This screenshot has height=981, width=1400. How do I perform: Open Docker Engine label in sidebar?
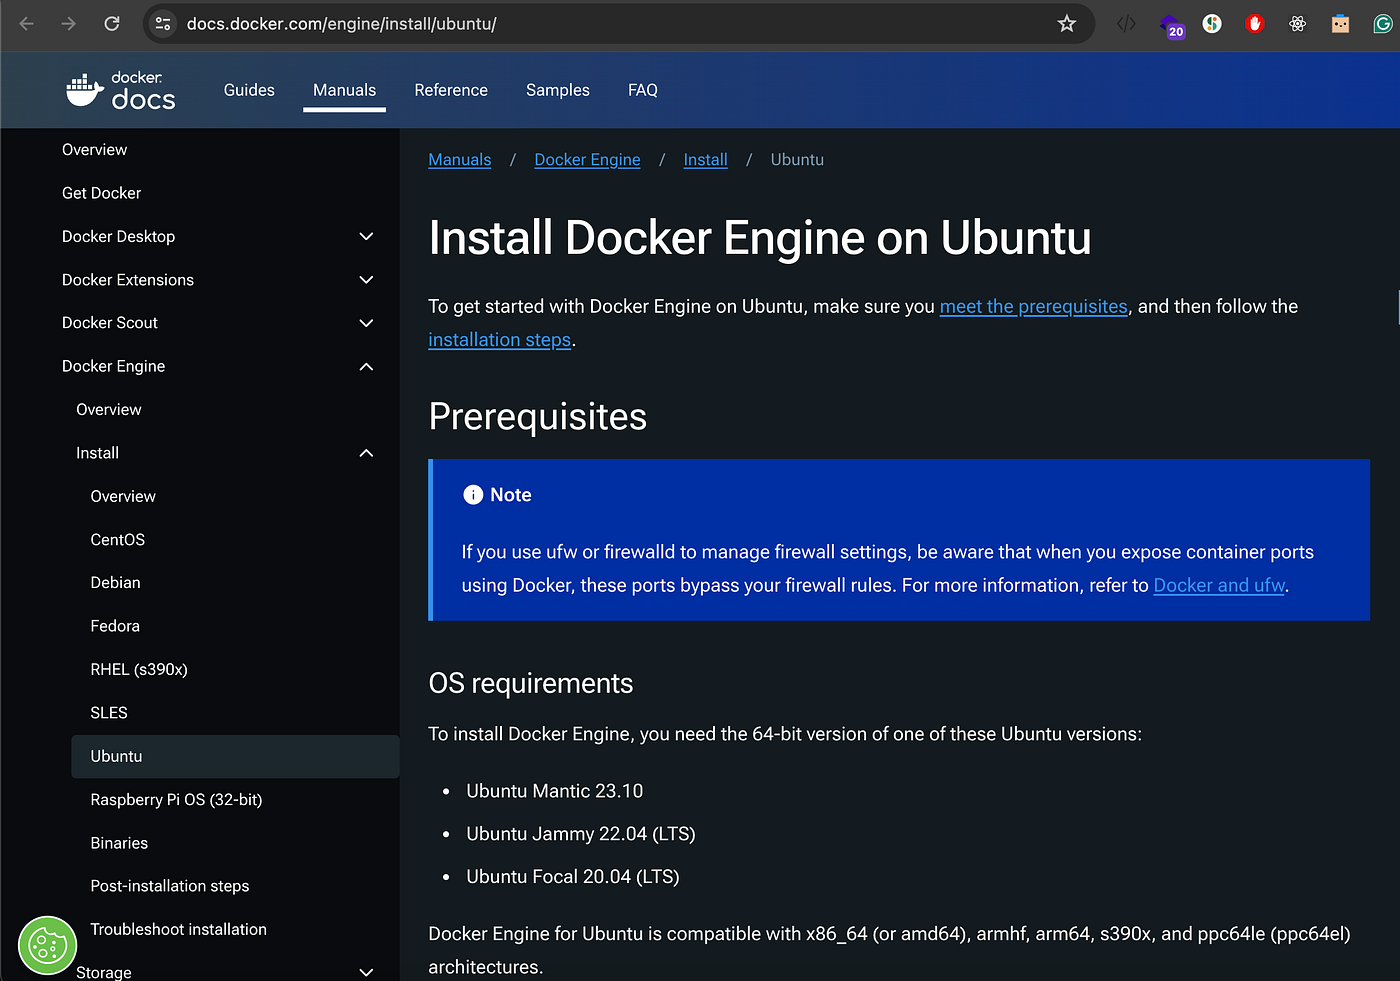coord(113,367)
